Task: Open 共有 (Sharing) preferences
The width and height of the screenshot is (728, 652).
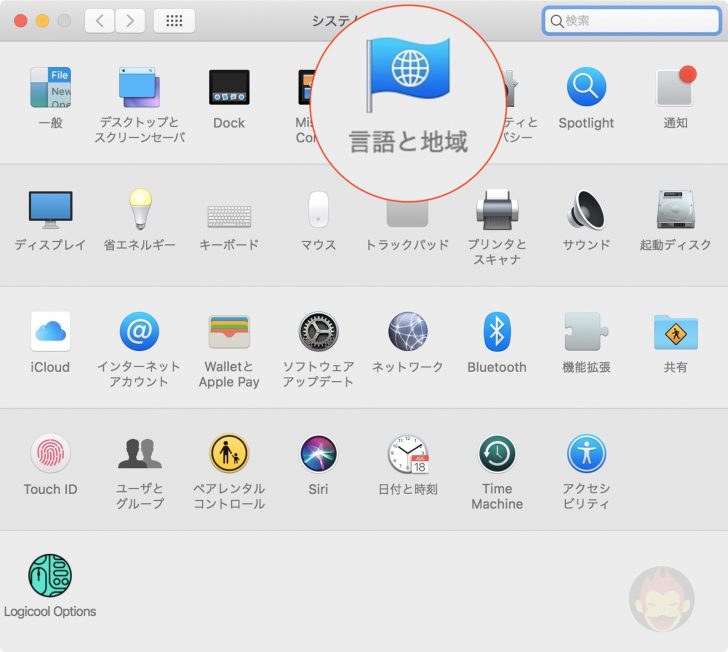Action: [676, 333]
